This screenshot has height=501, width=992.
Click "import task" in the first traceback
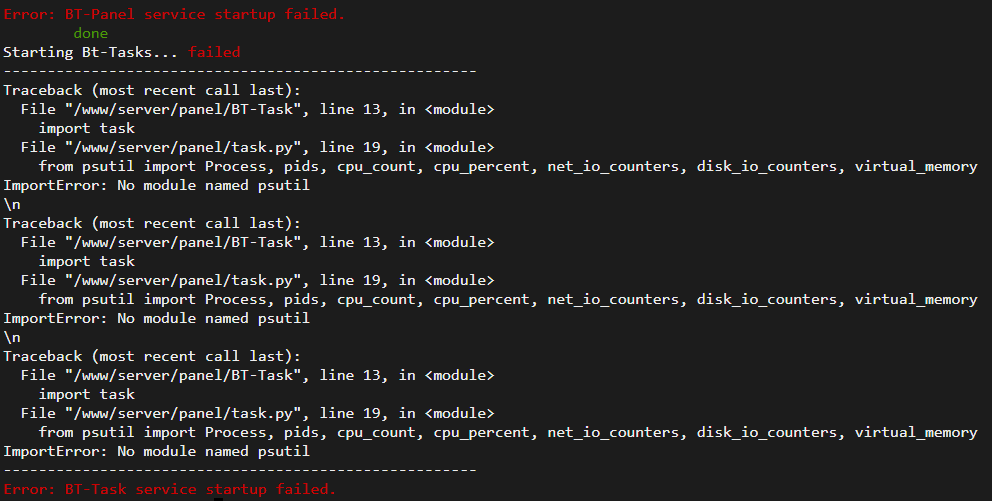point(87,128)
